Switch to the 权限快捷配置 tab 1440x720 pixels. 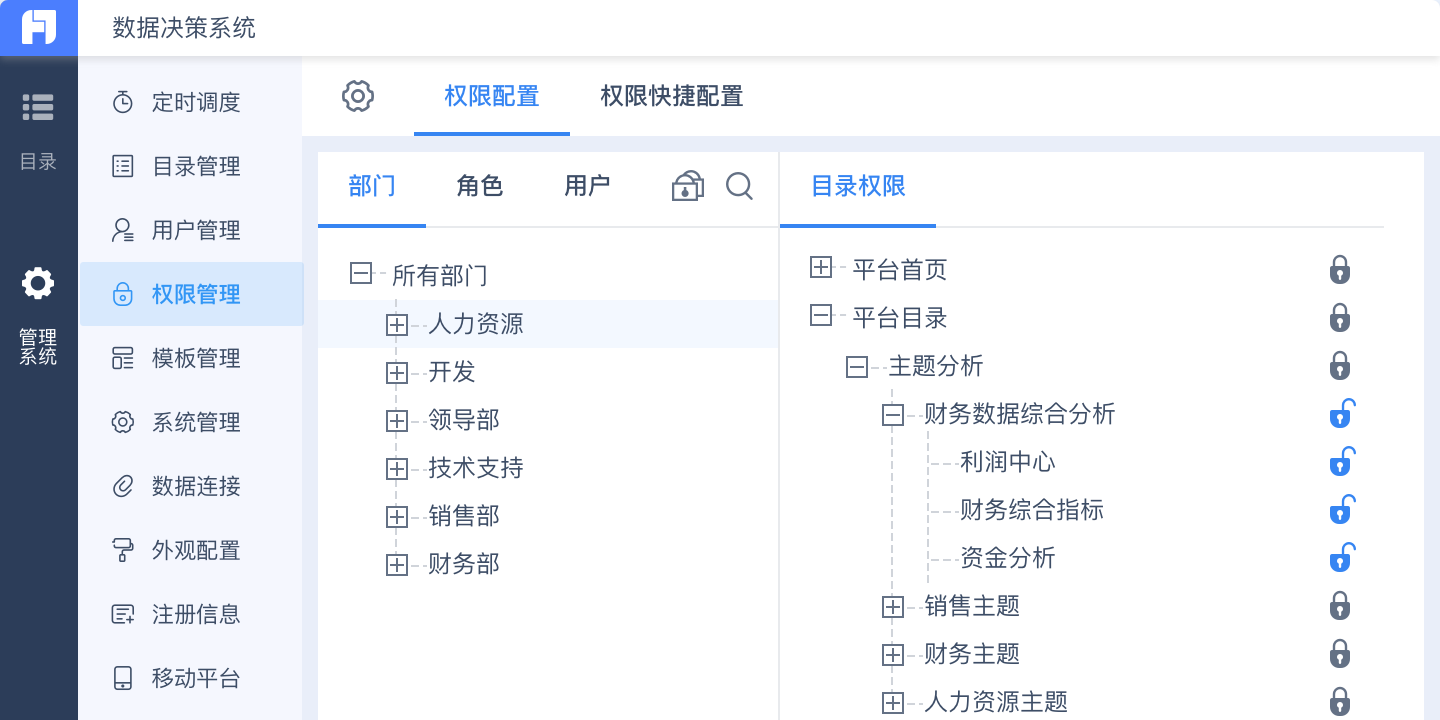[671, 96]
